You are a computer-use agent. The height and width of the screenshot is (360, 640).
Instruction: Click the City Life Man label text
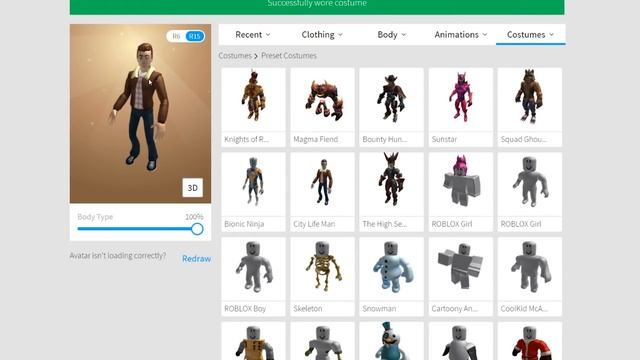click(x=314, y=224)
